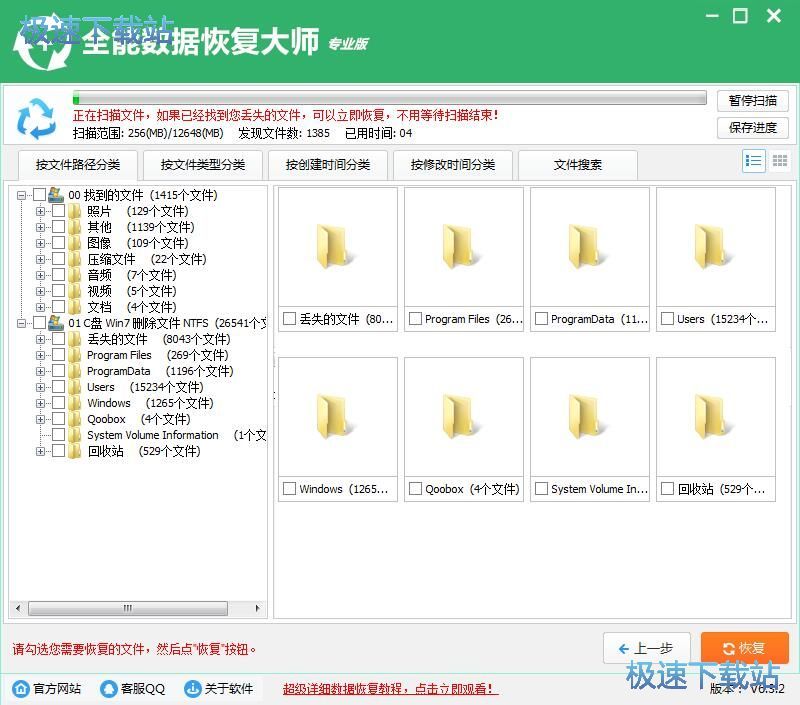Viewport: 800px width, 705px height.
Task: Switch to list view icon
Action: tap(754, 161)
